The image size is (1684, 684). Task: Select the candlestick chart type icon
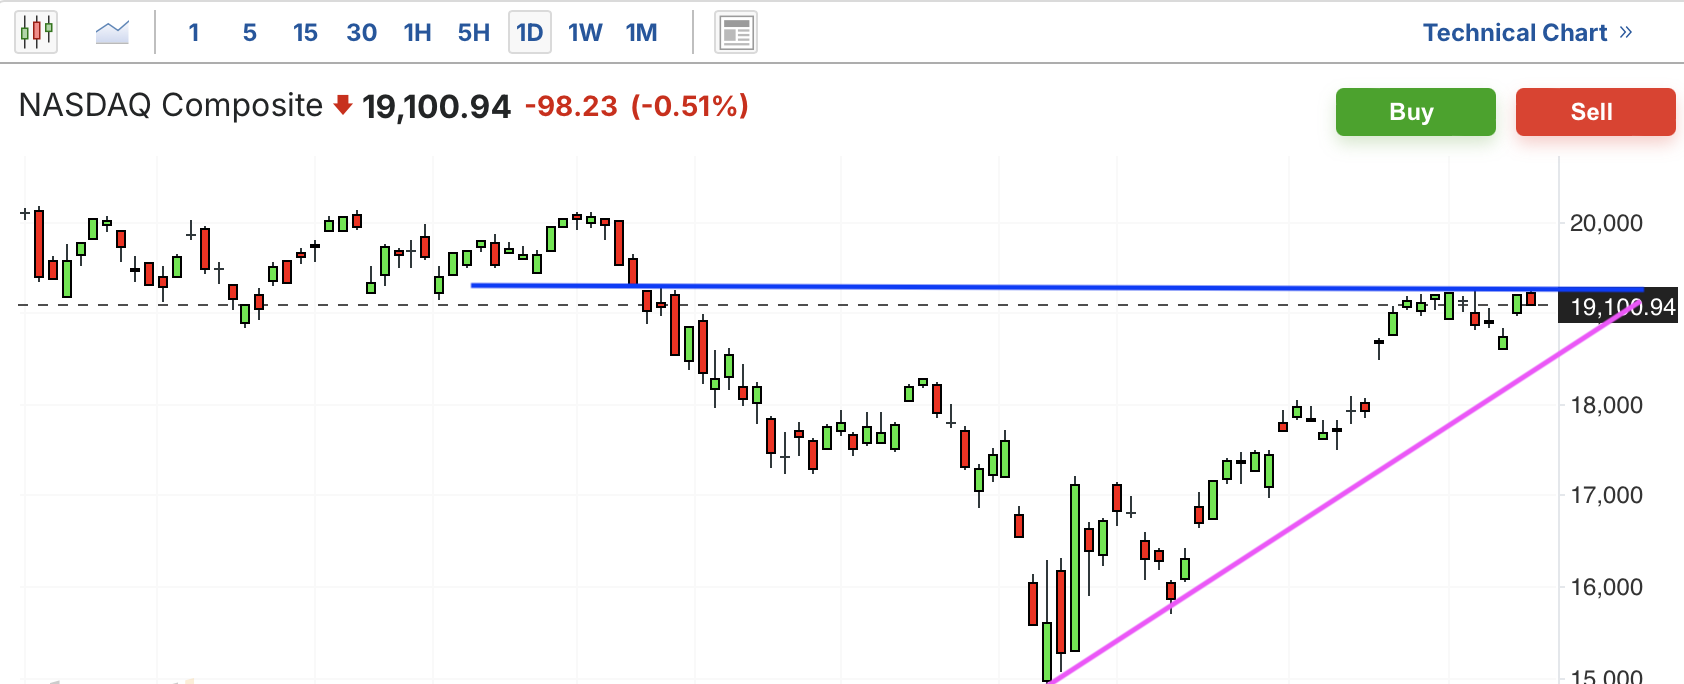click(36, 32)
